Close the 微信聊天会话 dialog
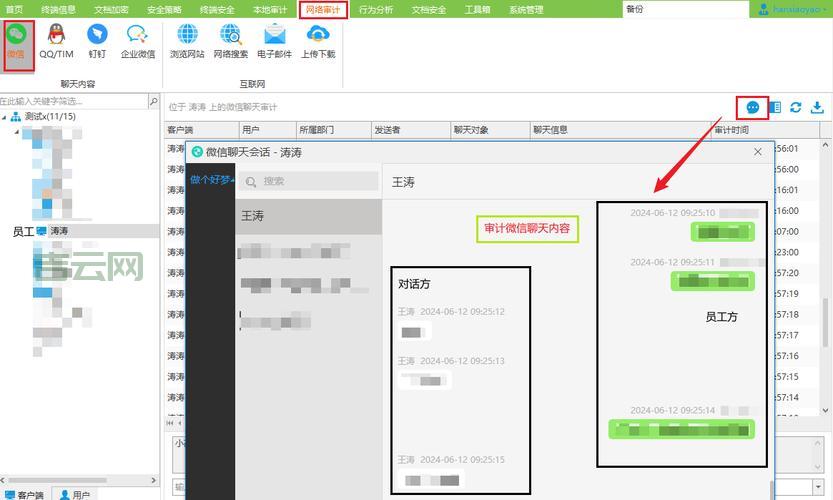833x500 pixels. coord(758,152)
